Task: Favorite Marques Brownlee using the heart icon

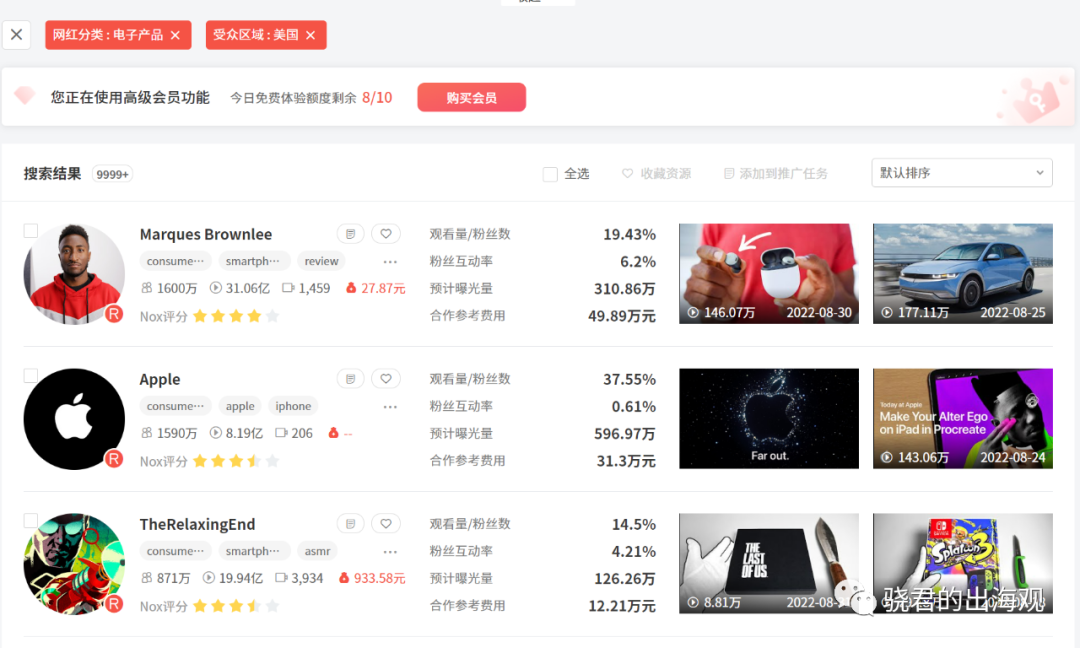Action: point(386,233)
